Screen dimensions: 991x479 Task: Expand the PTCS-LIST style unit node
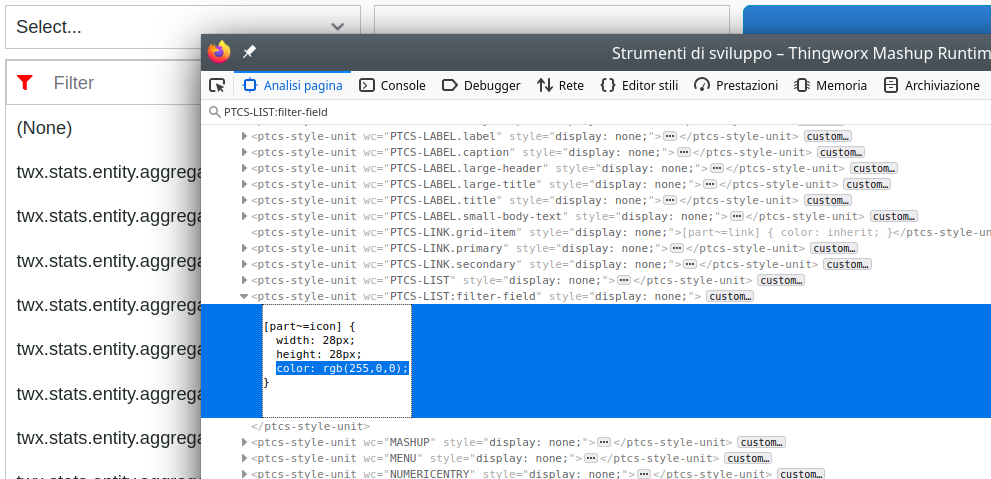[244, 280]
